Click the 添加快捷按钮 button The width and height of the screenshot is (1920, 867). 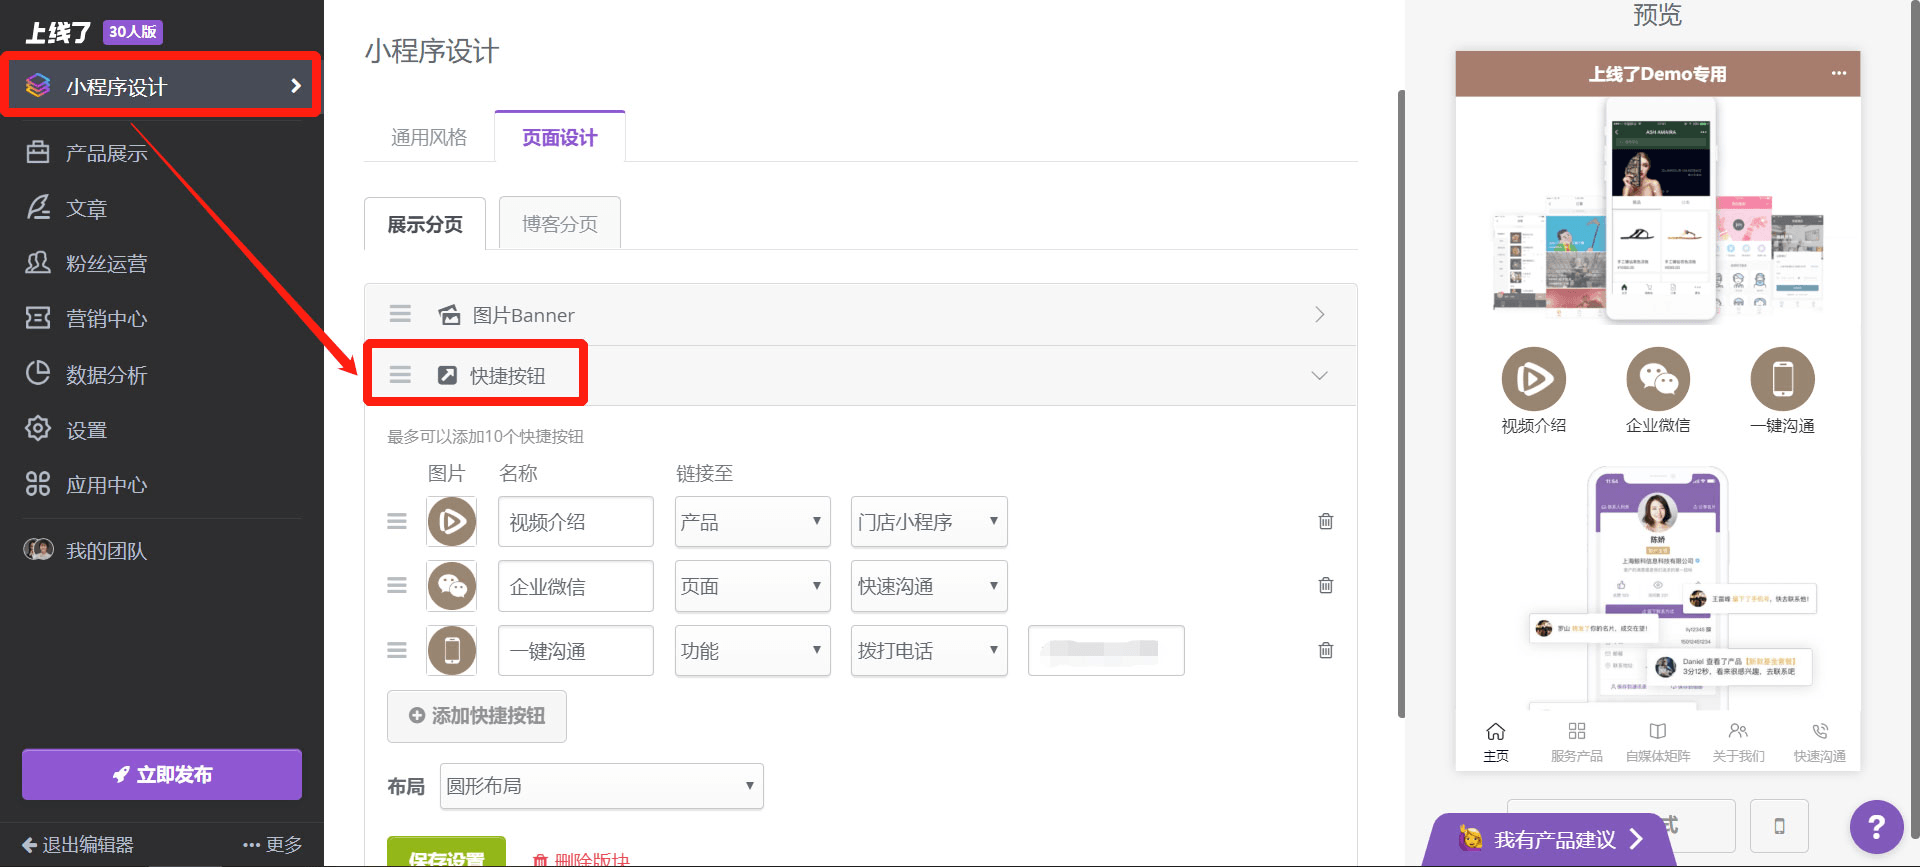[477, 716]
